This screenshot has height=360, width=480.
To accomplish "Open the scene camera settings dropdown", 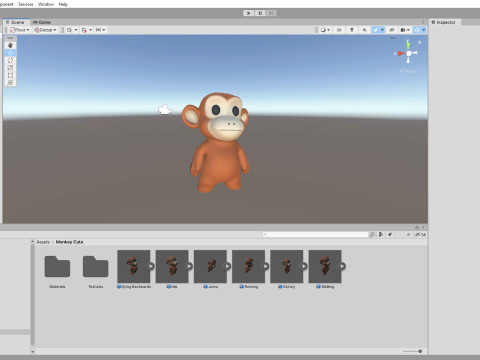I will (405, 30).
